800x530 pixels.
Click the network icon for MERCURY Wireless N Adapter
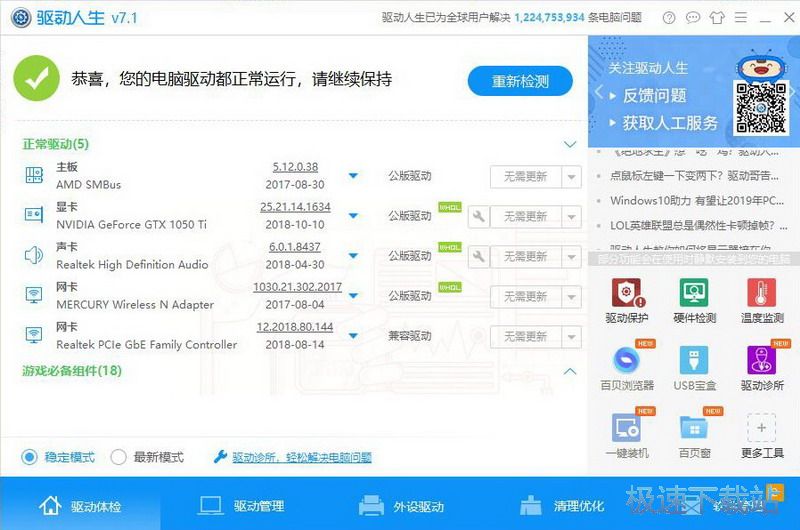point(34,295)
